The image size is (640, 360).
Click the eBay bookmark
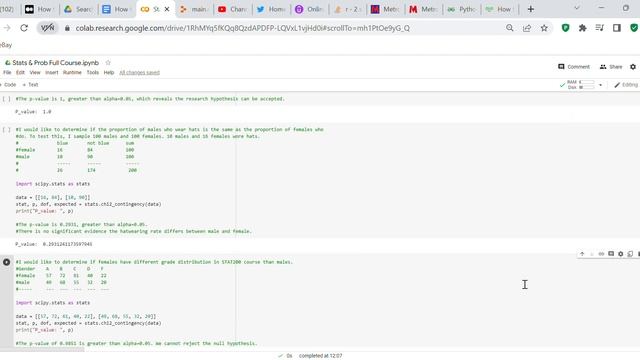pyautogui.click(x=6, y=45)
